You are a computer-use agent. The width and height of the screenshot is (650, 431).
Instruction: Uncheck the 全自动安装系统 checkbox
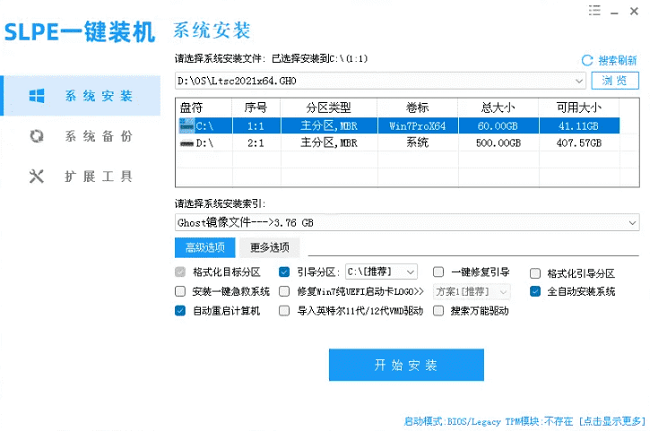[x=535, y=291]
